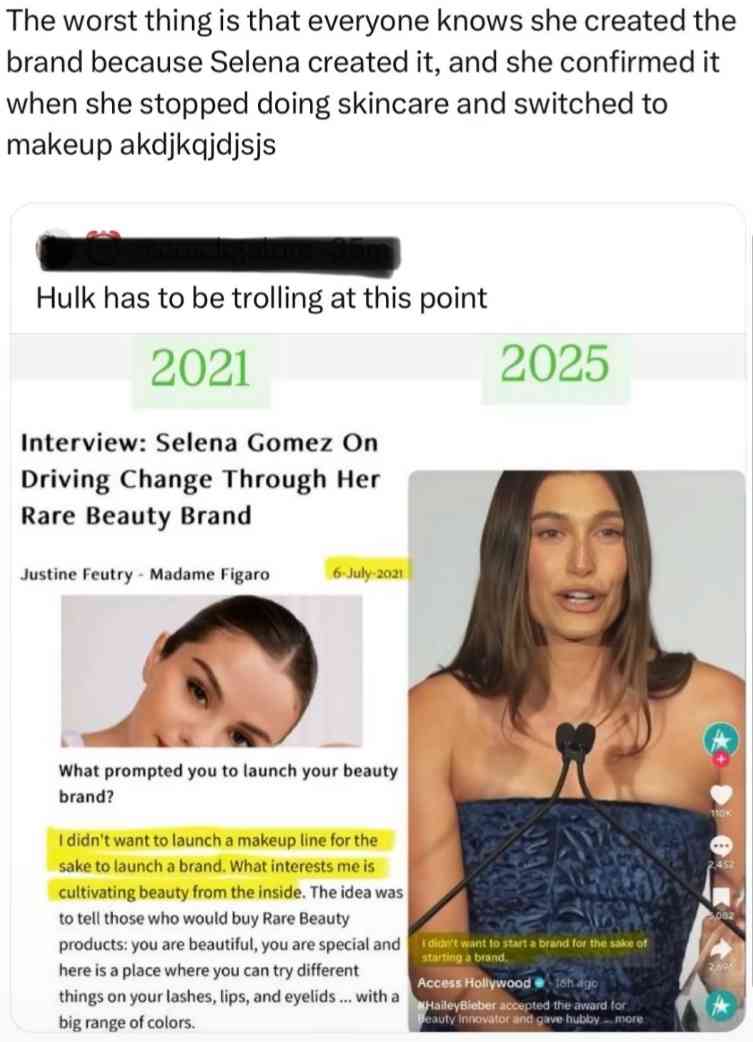The width and height of the screenshot is (753, 1042).
Task: Click the Selena Gomez interview headline
Action: tap(200, 478)
